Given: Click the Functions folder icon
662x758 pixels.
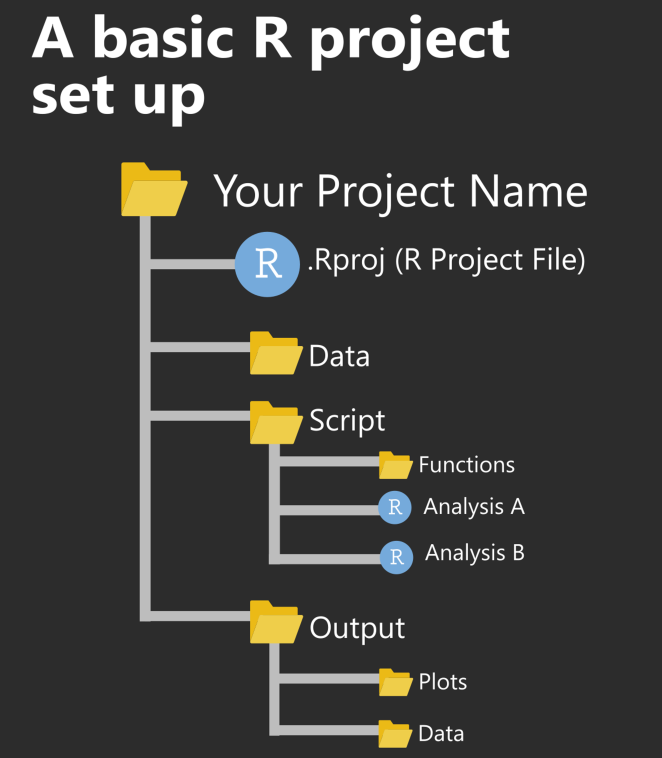Looking at the screenshot, I should point(395,465).
